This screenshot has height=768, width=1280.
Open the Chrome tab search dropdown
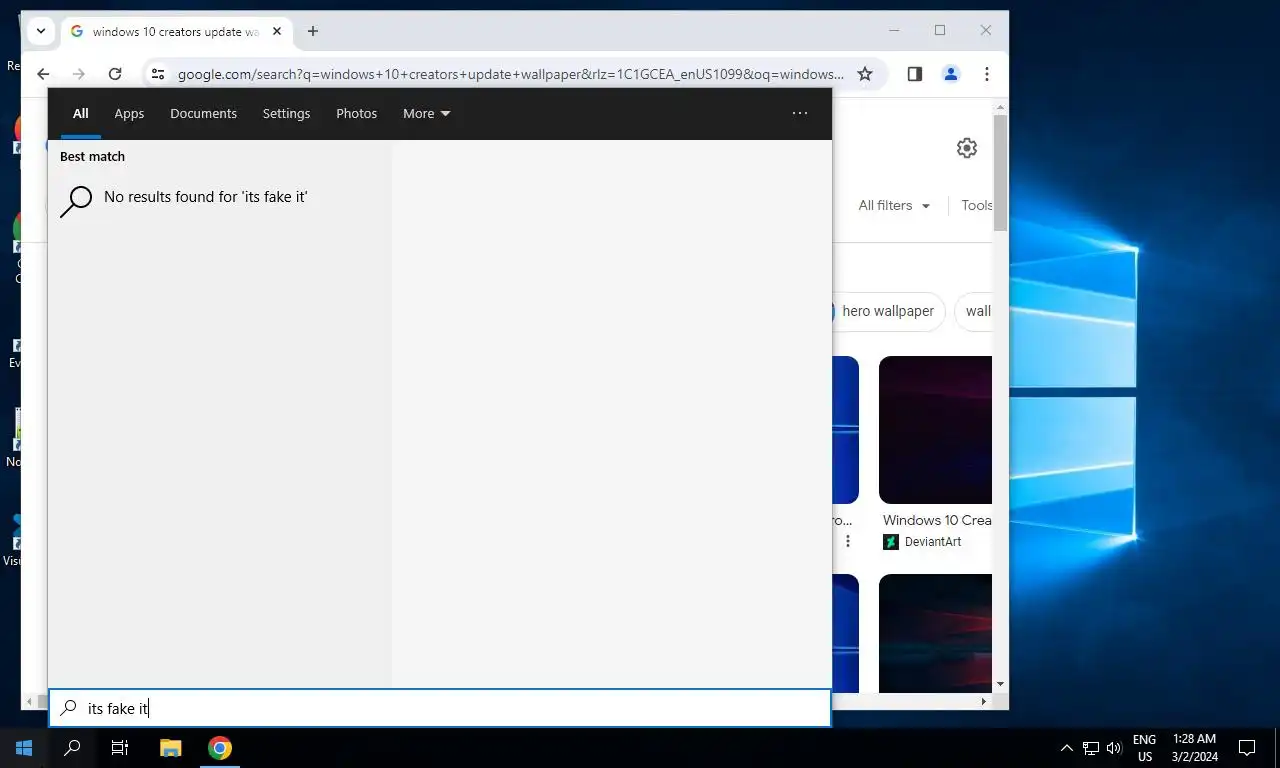(x=41, y=31)
